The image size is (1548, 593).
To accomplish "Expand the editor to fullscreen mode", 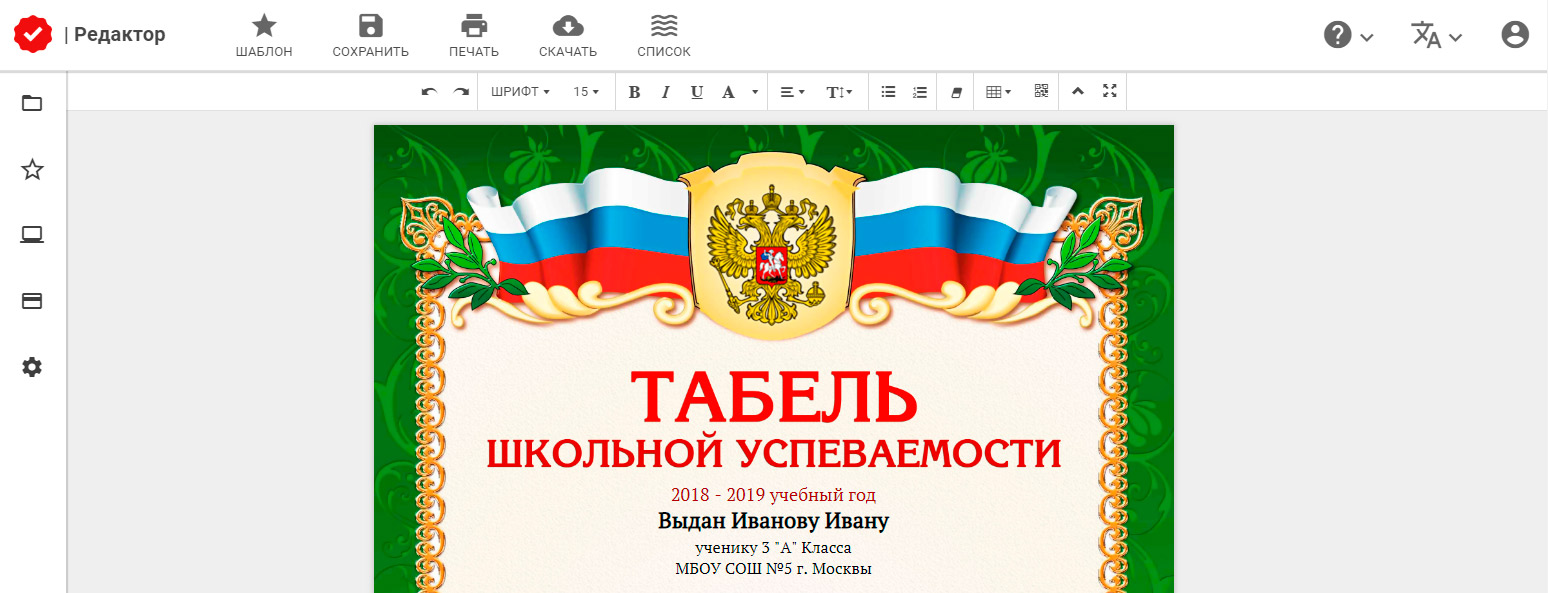I will (1109, 91).
